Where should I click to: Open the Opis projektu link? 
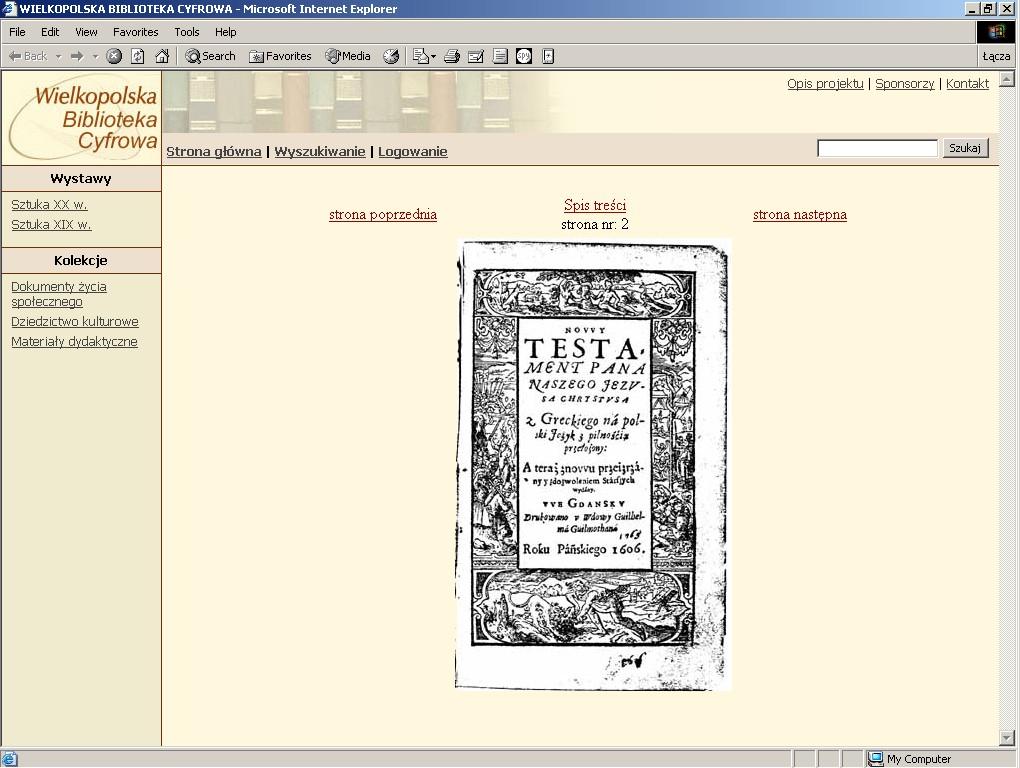pos(825,84)
